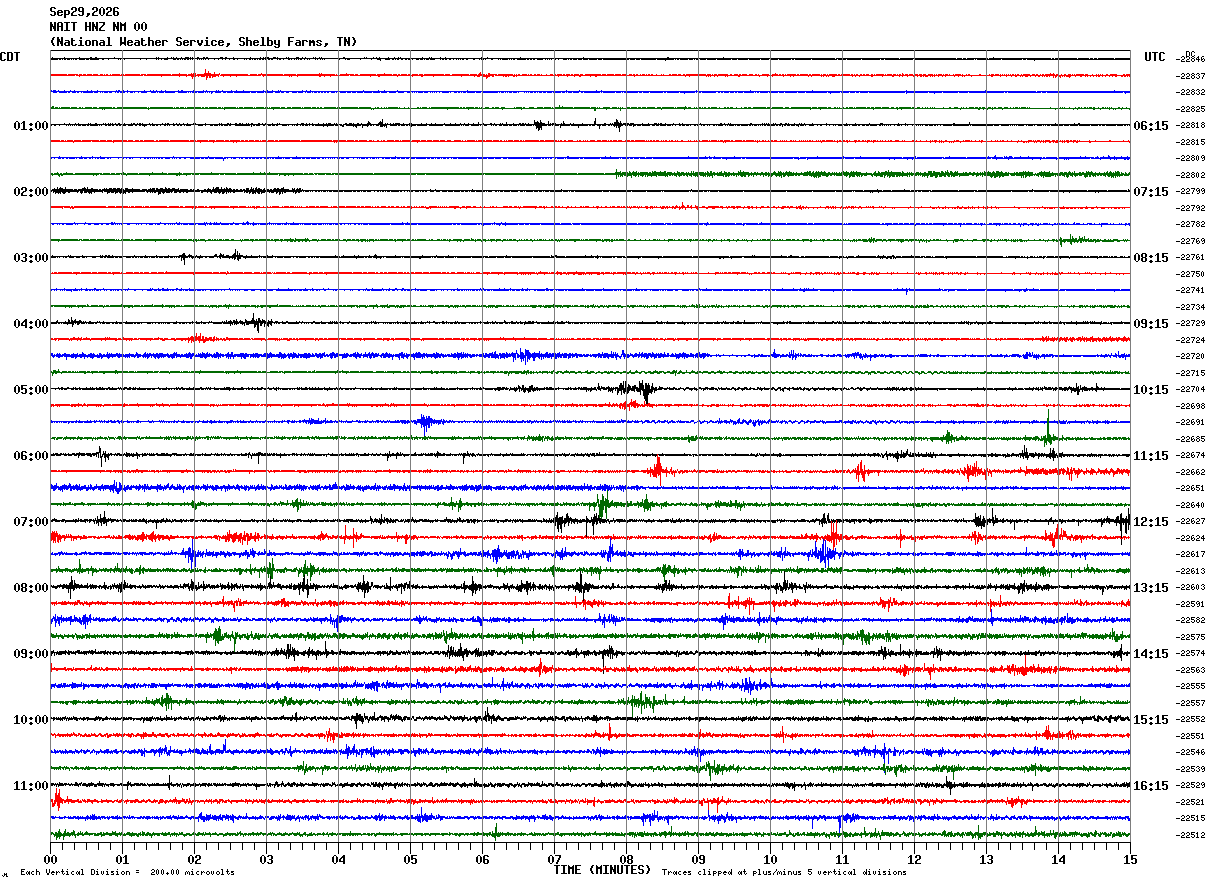Click the TIME (MINUTES) axis label
Viewport: 1210px width, 886px height.
pos(602,870)
